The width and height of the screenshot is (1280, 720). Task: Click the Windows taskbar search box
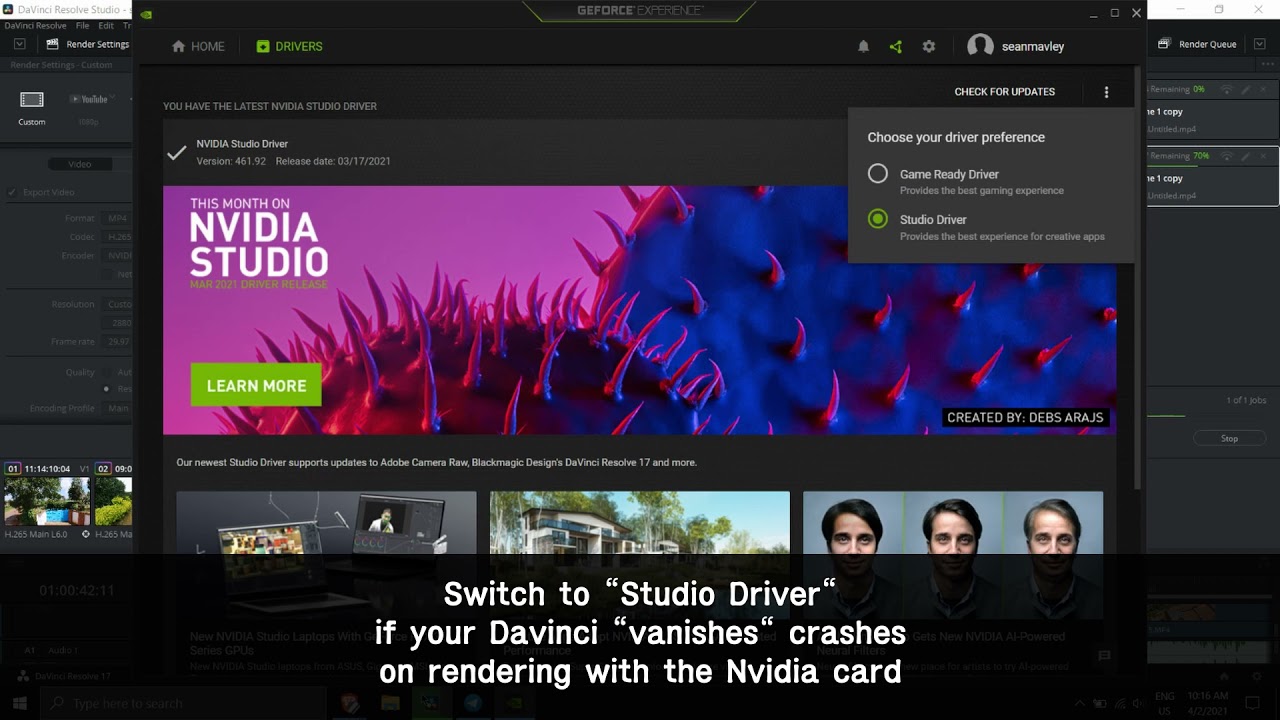(x=185, y=703)
